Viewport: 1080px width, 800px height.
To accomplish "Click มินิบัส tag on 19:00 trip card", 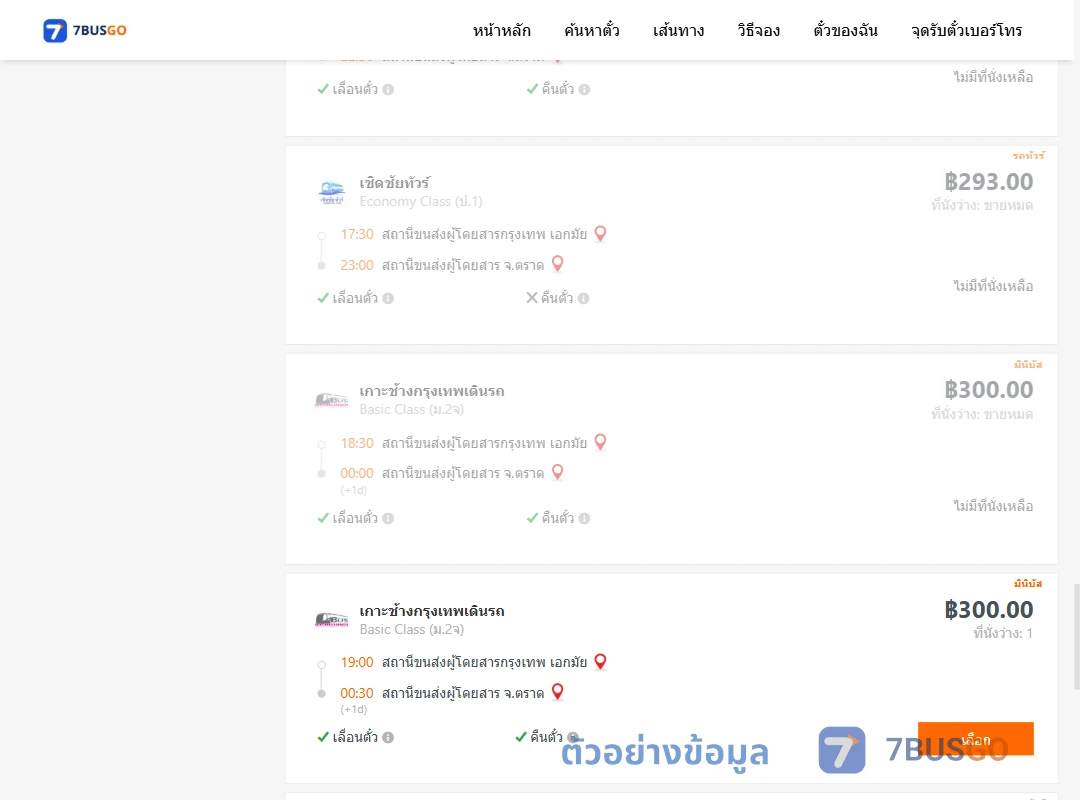I will click(1028, 584).
